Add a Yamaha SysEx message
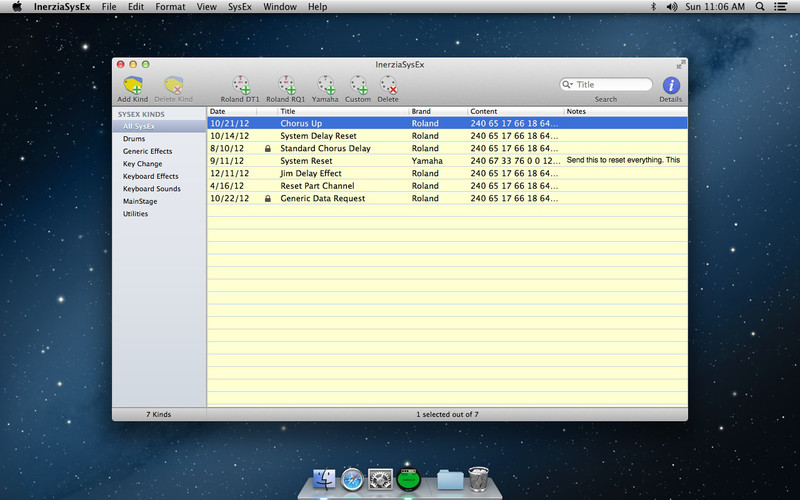 tap(326, 85)
